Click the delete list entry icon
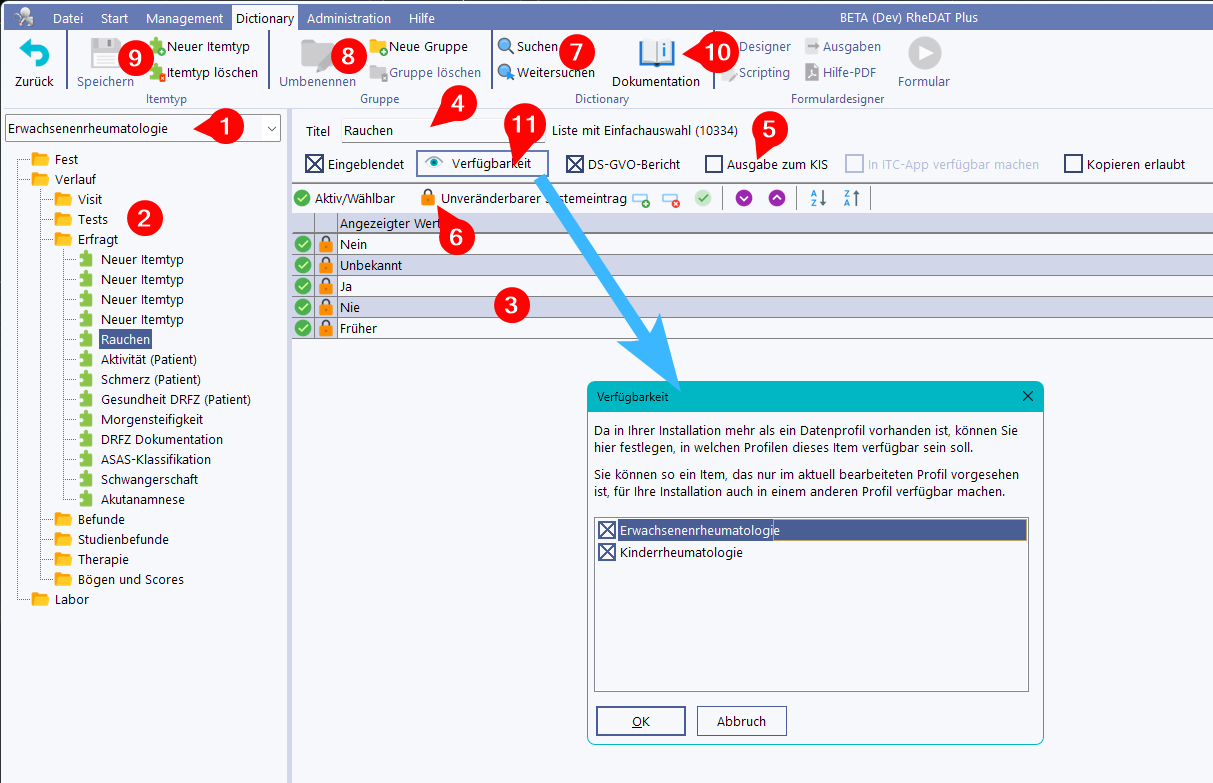Screen dimensions: 1213x783 [671, 199]
